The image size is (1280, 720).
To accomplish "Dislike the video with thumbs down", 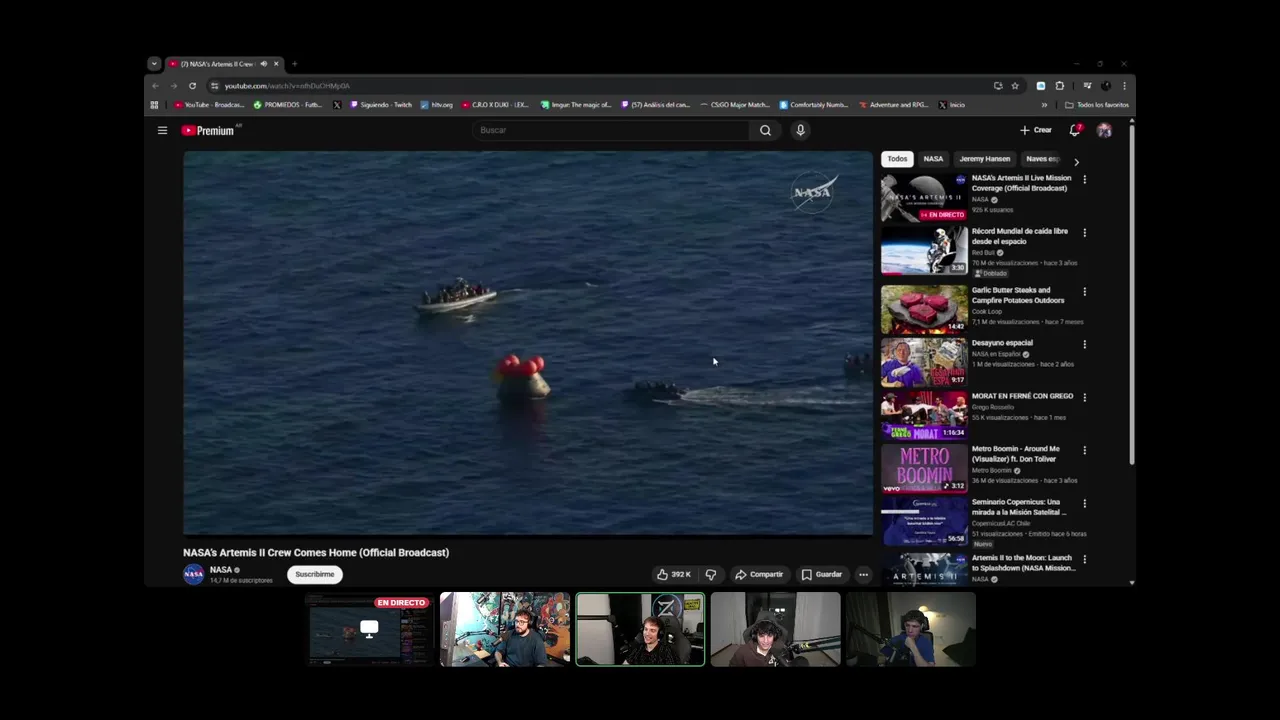I will [711, 574].
